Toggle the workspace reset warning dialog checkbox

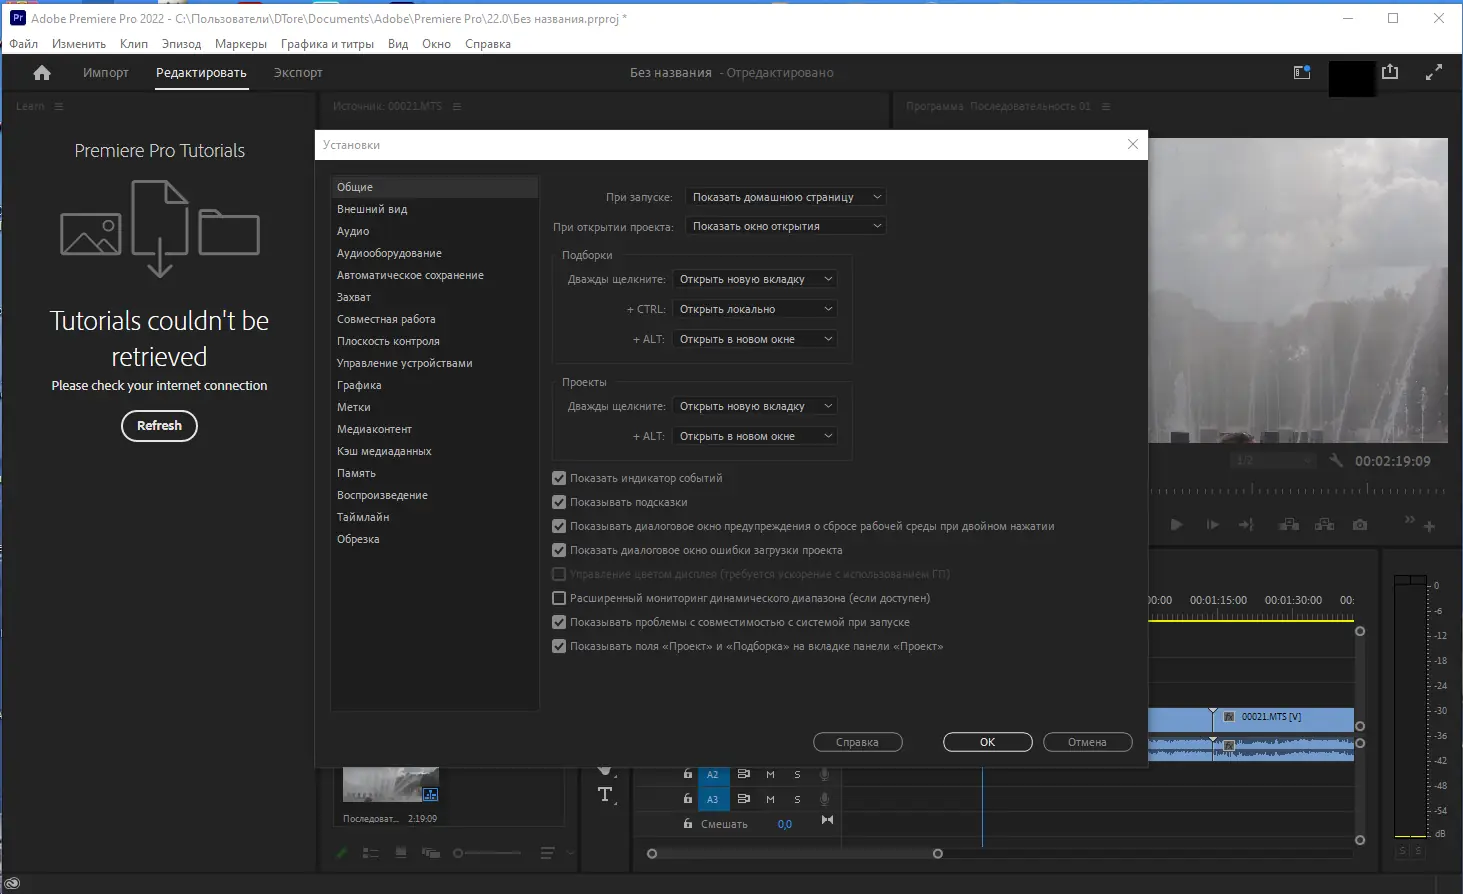(x=559, y=526)
